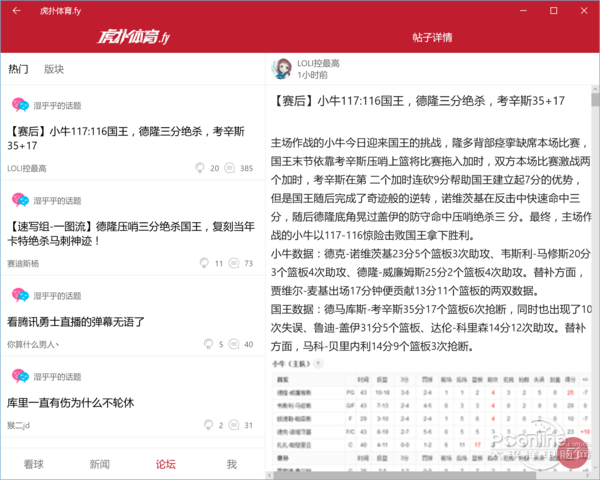Click the box score stats table image

click(430, 417)
